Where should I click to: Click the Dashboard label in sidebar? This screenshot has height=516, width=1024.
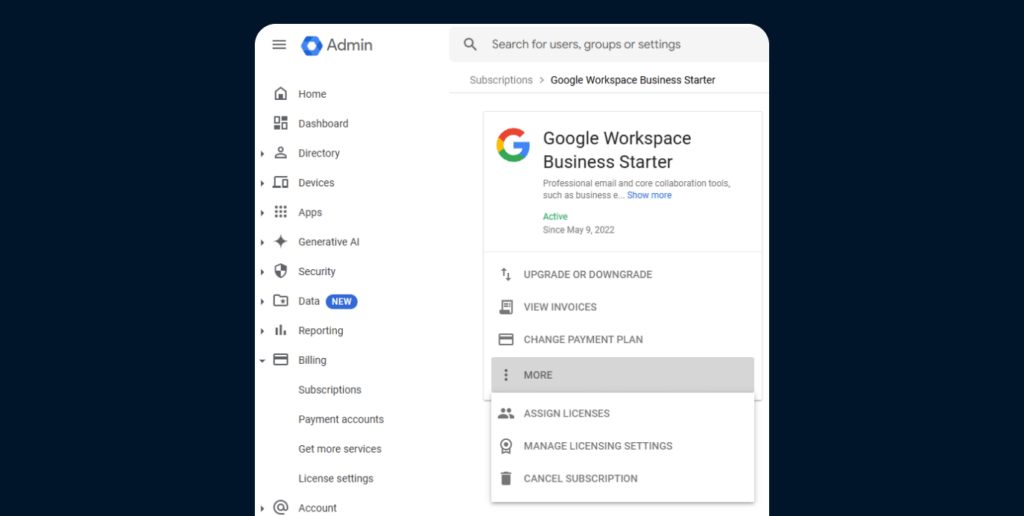pyautogui.click(x=323, y=123)
